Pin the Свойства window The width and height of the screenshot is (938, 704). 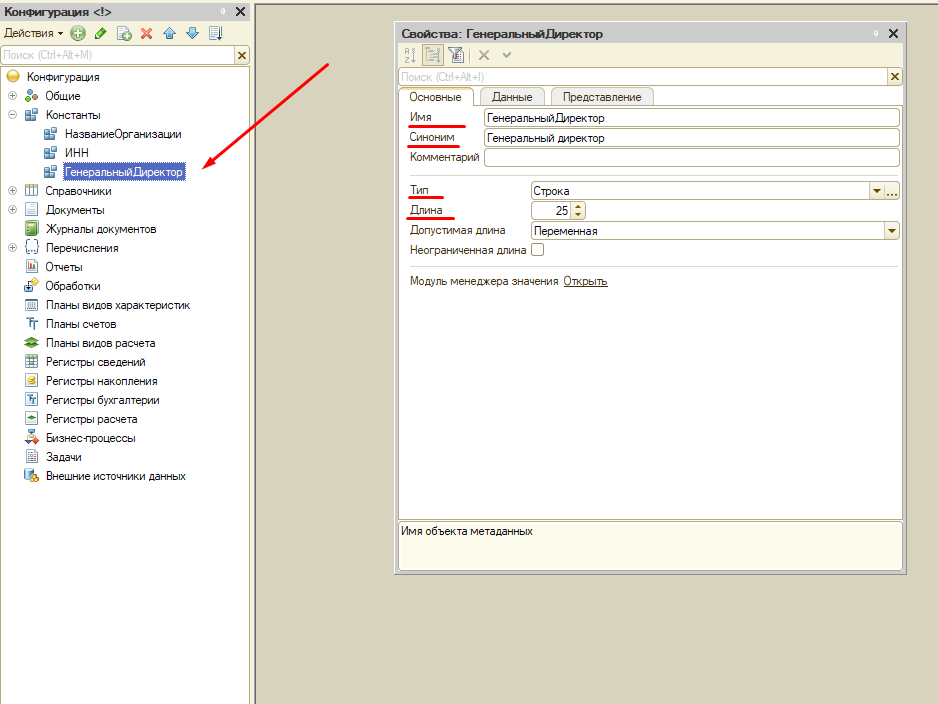pos(875,33)
